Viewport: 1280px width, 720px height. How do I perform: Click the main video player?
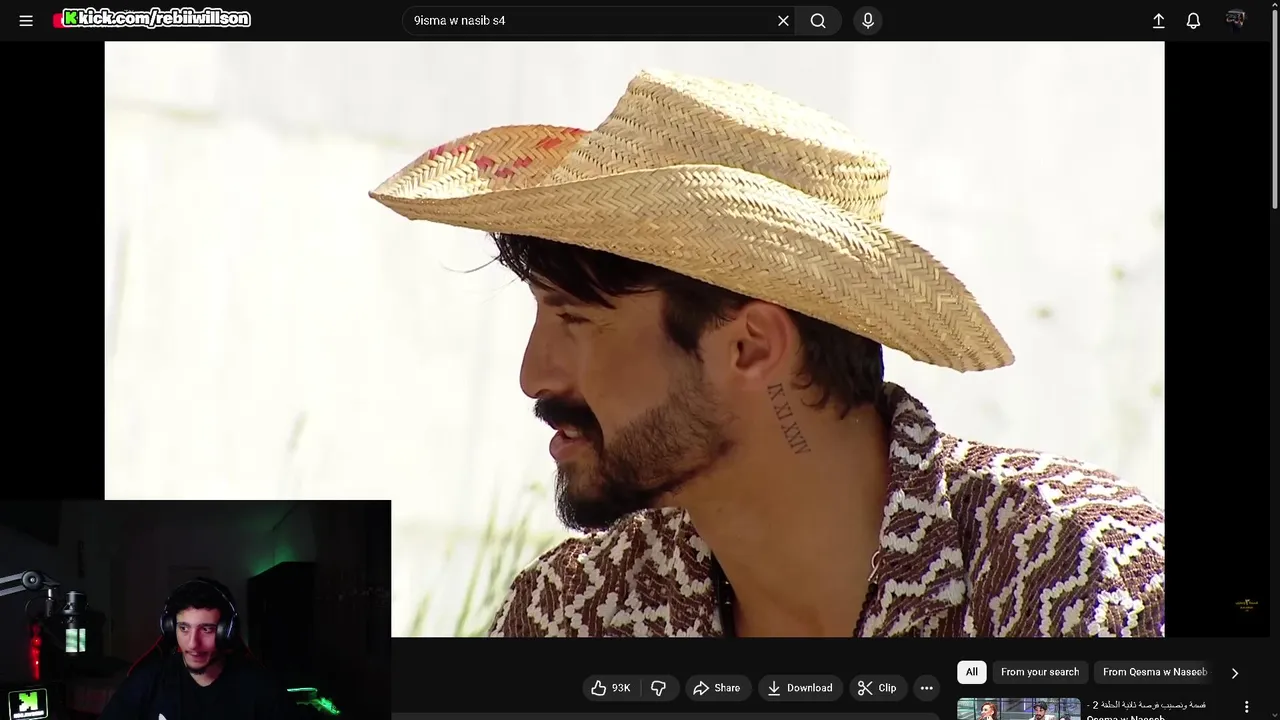[x=634, y=339]
